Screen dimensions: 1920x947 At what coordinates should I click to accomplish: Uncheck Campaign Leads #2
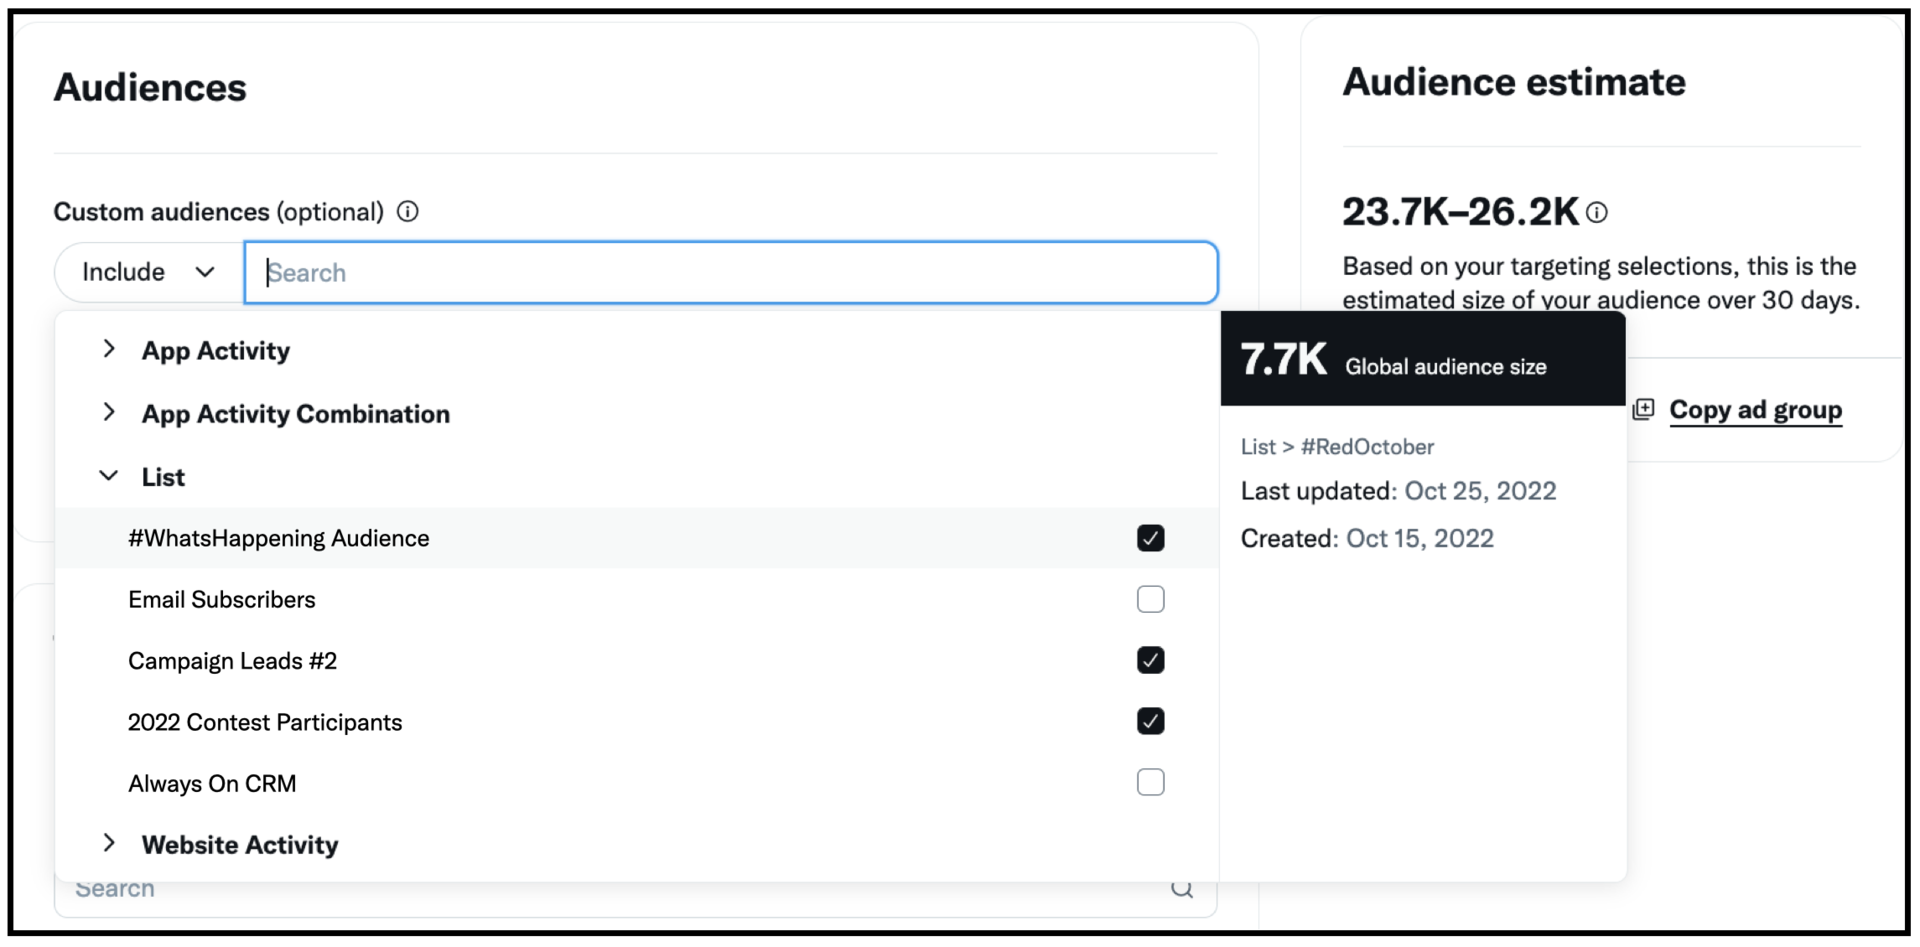[1151, 660]
